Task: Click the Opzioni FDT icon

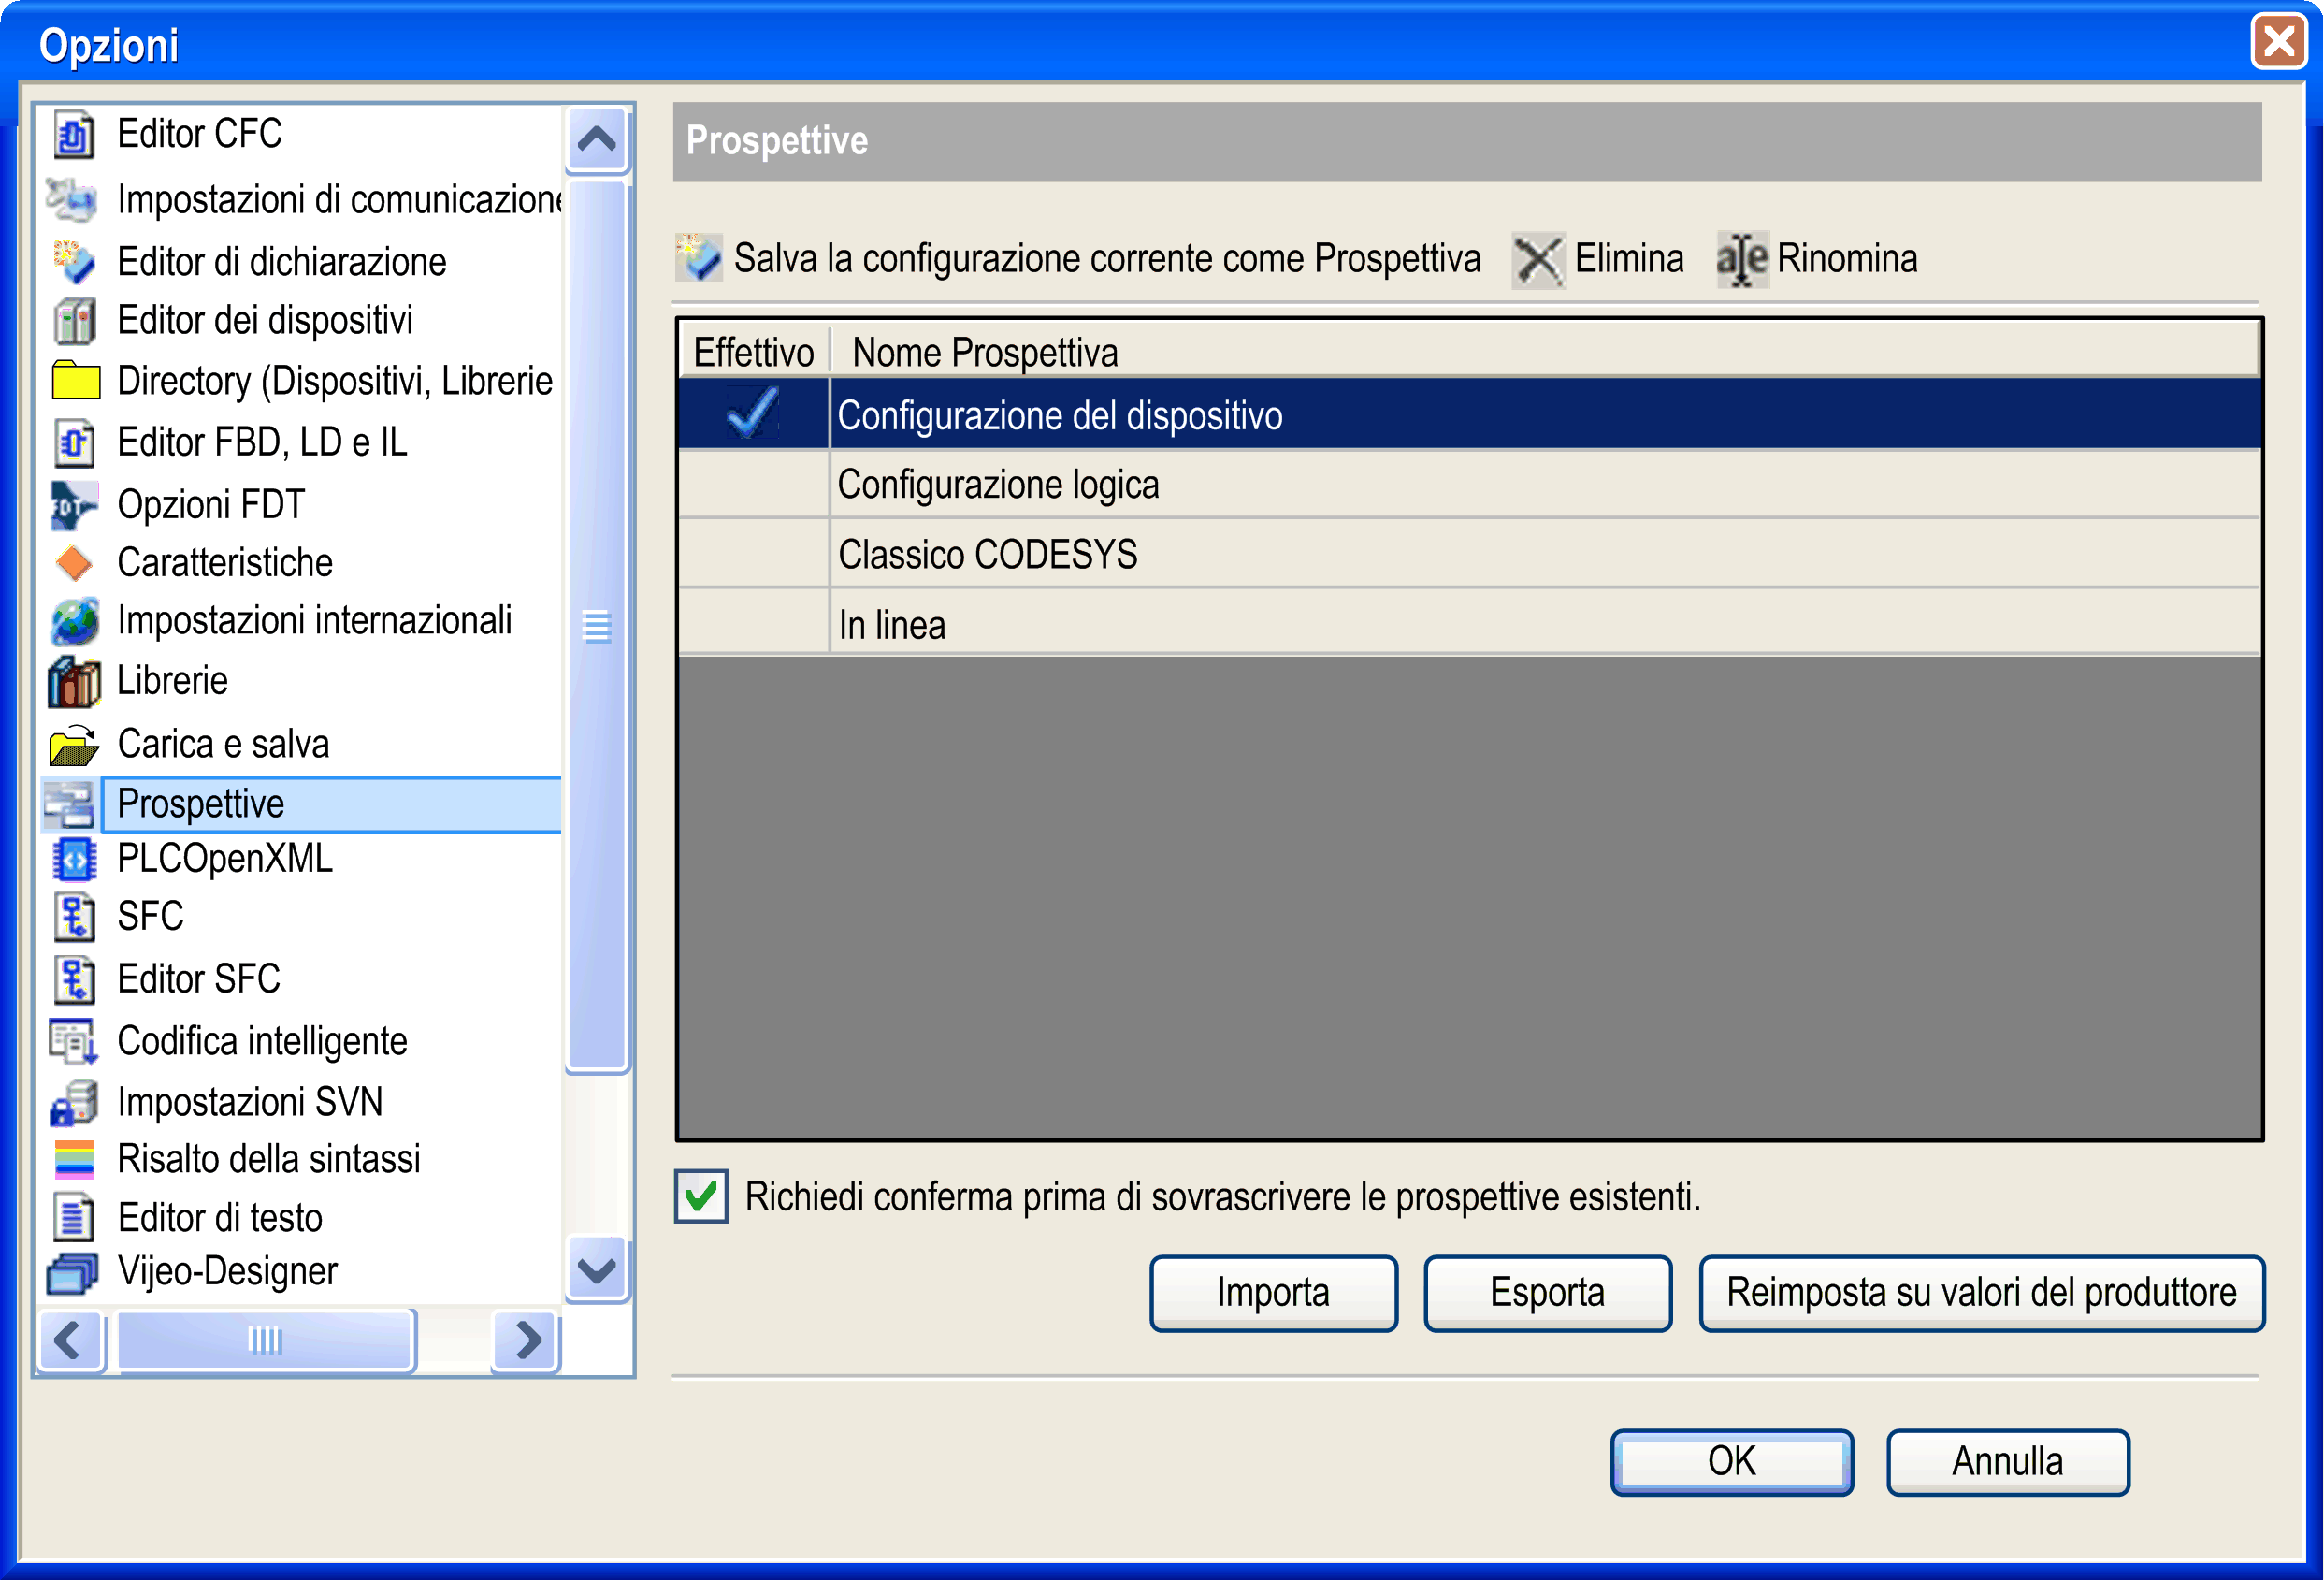Action: coord(73,505)
